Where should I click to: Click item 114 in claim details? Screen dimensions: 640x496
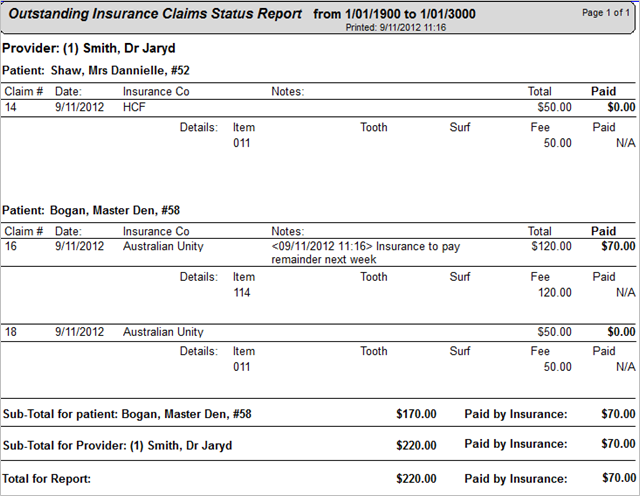point(242,293)
